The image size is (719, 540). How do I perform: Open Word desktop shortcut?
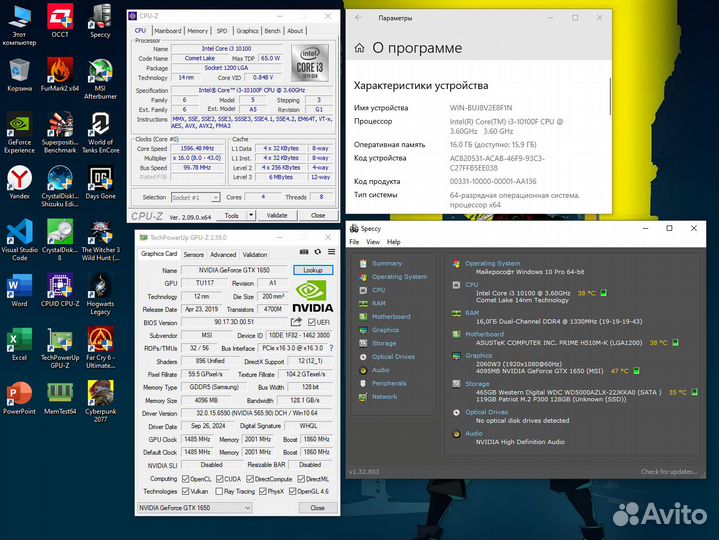19,290
